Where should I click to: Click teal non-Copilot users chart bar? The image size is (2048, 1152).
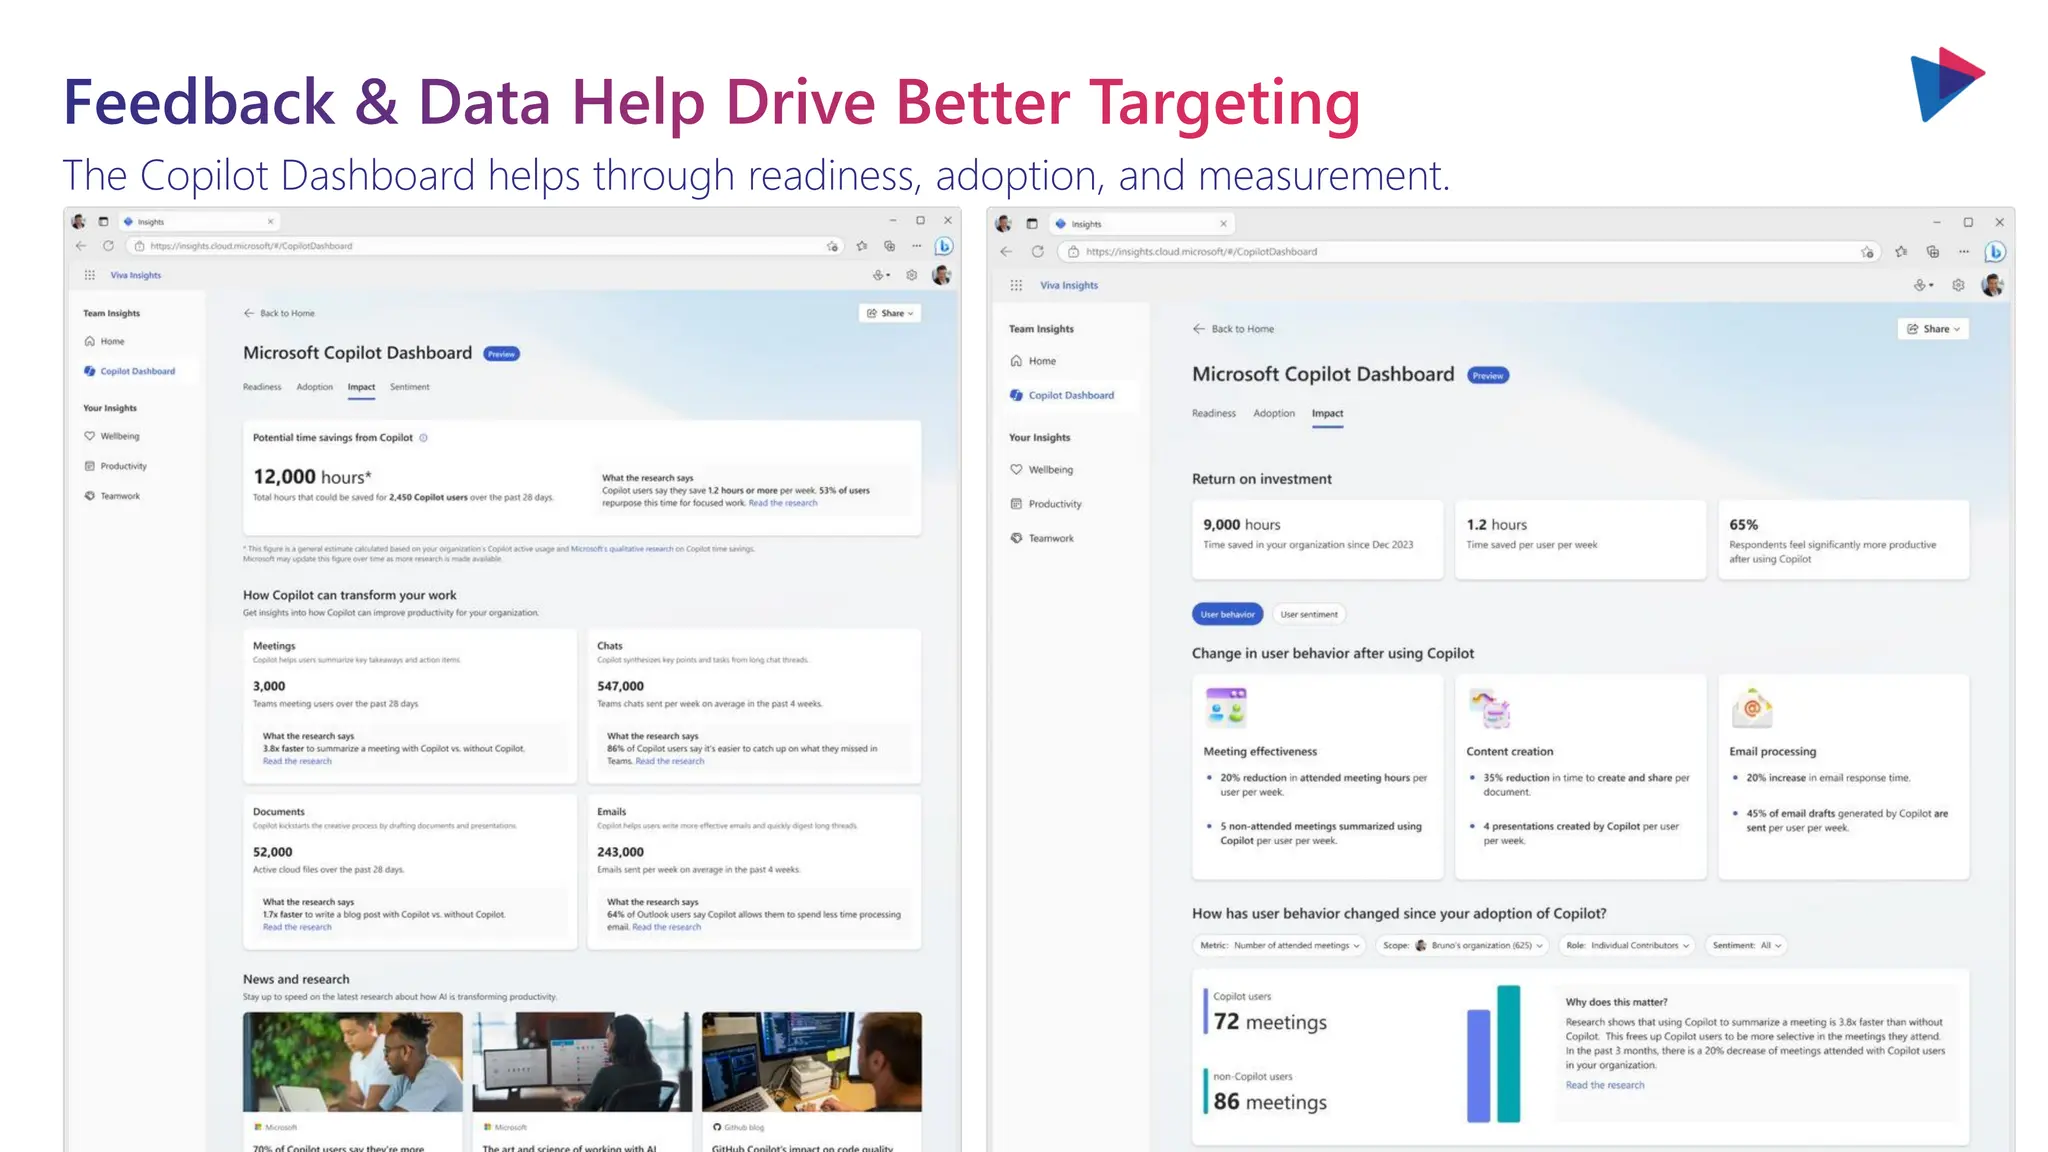tap(1508, 1053)
